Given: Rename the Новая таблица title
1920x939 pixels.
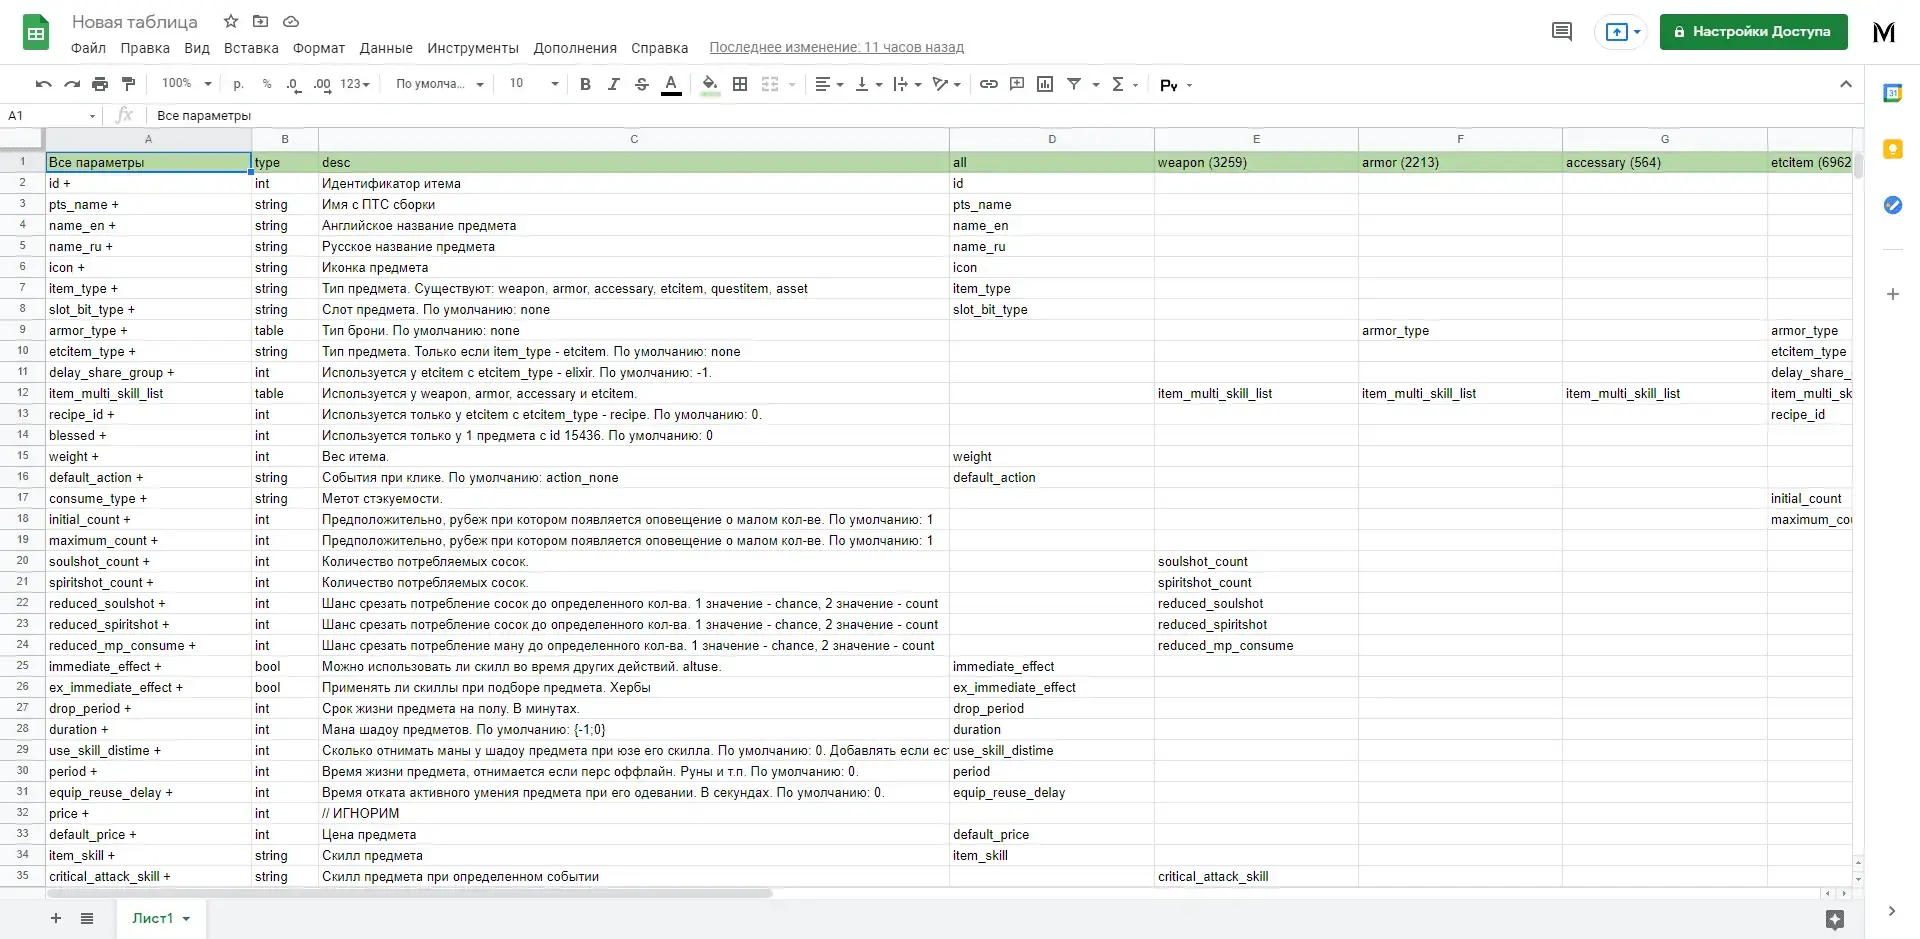Looking at the screenshot, I should [x=134, y=22].
